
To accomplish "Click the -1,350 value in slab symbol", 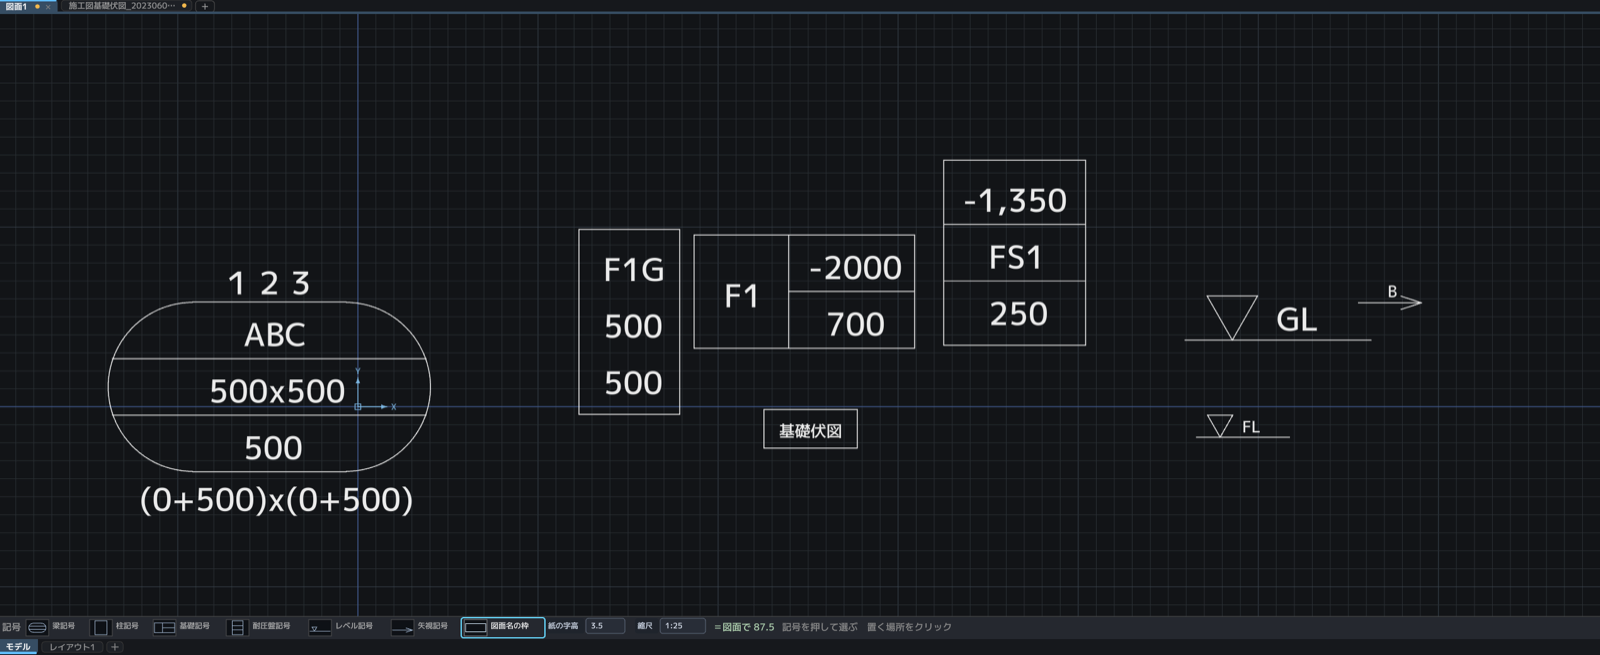I will click(x=1015, y=201).
